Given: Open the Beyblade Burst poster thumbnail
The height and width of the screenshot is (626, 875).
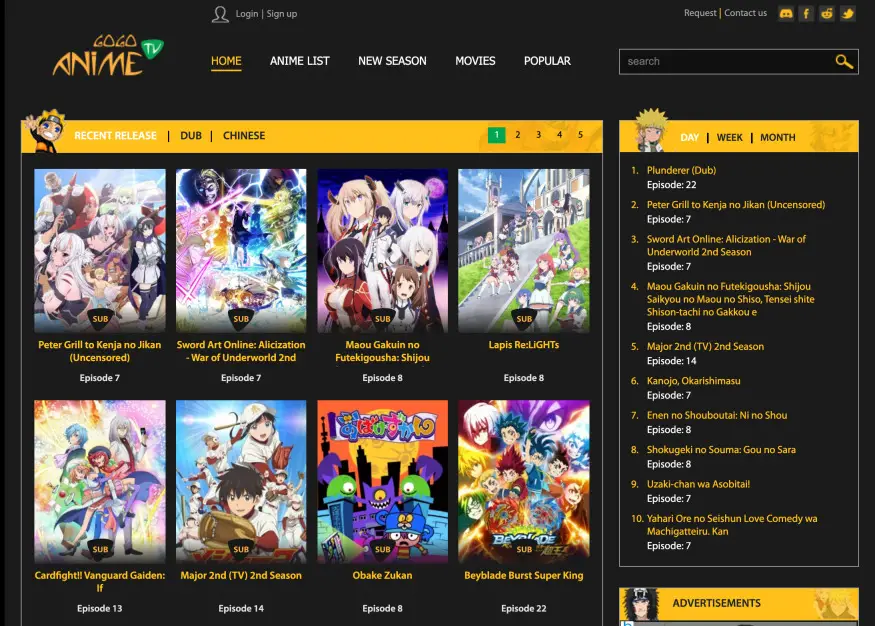Looking at the screenshot, I should 523,481.
